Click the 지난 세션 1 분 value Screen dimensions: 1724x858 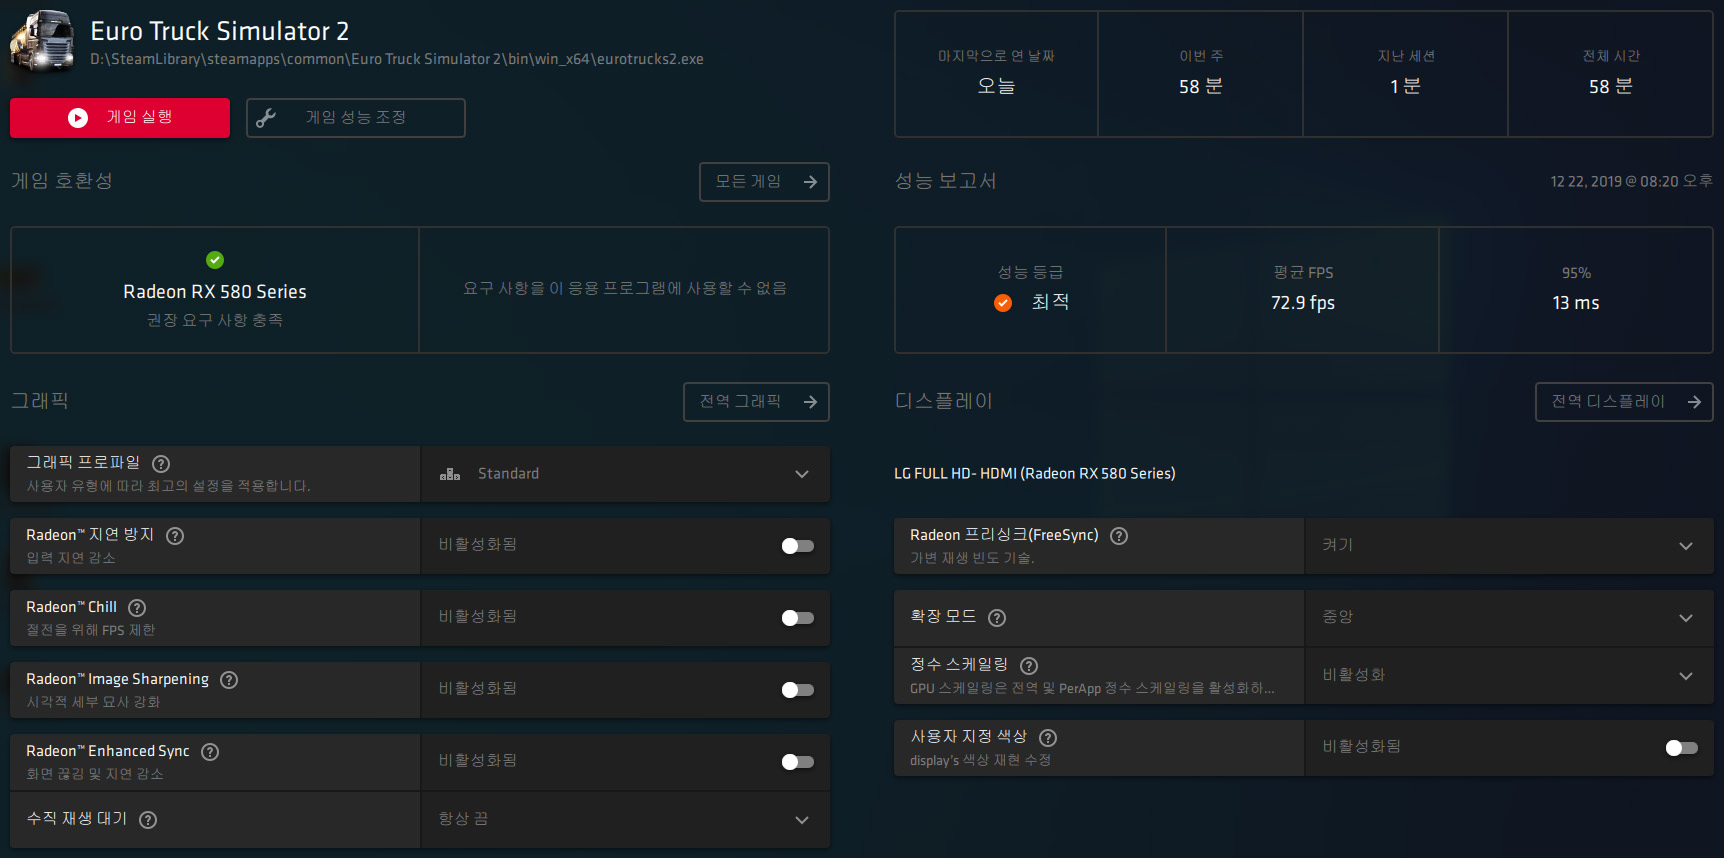1405,87
